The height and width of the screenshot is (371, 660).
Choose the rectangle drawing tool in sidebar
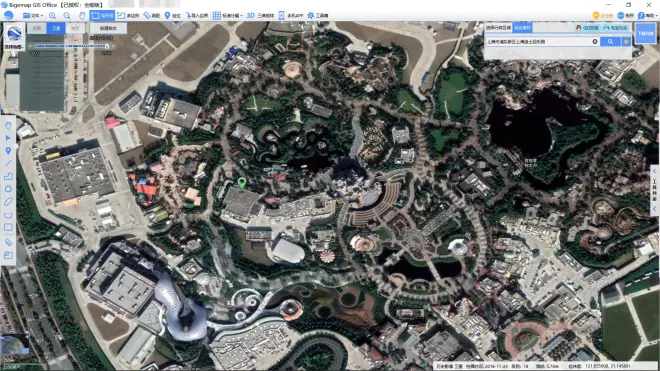tap(8, 227)
